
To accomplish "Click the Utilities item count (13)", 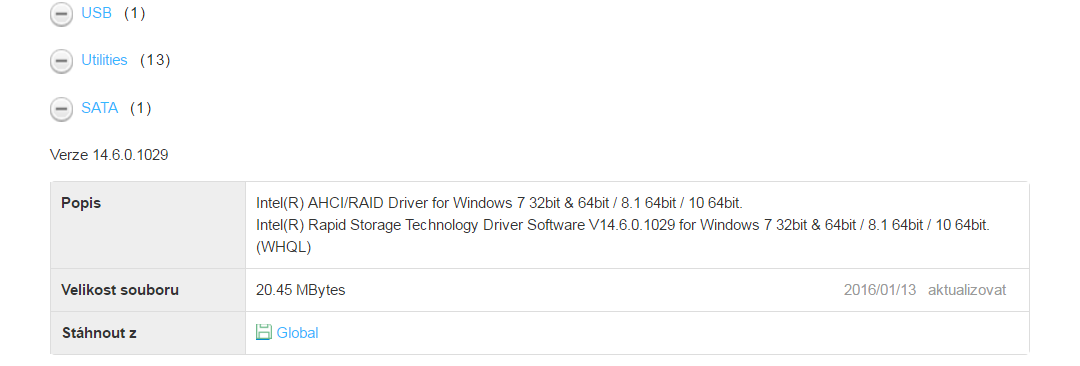I will [155, 60].
